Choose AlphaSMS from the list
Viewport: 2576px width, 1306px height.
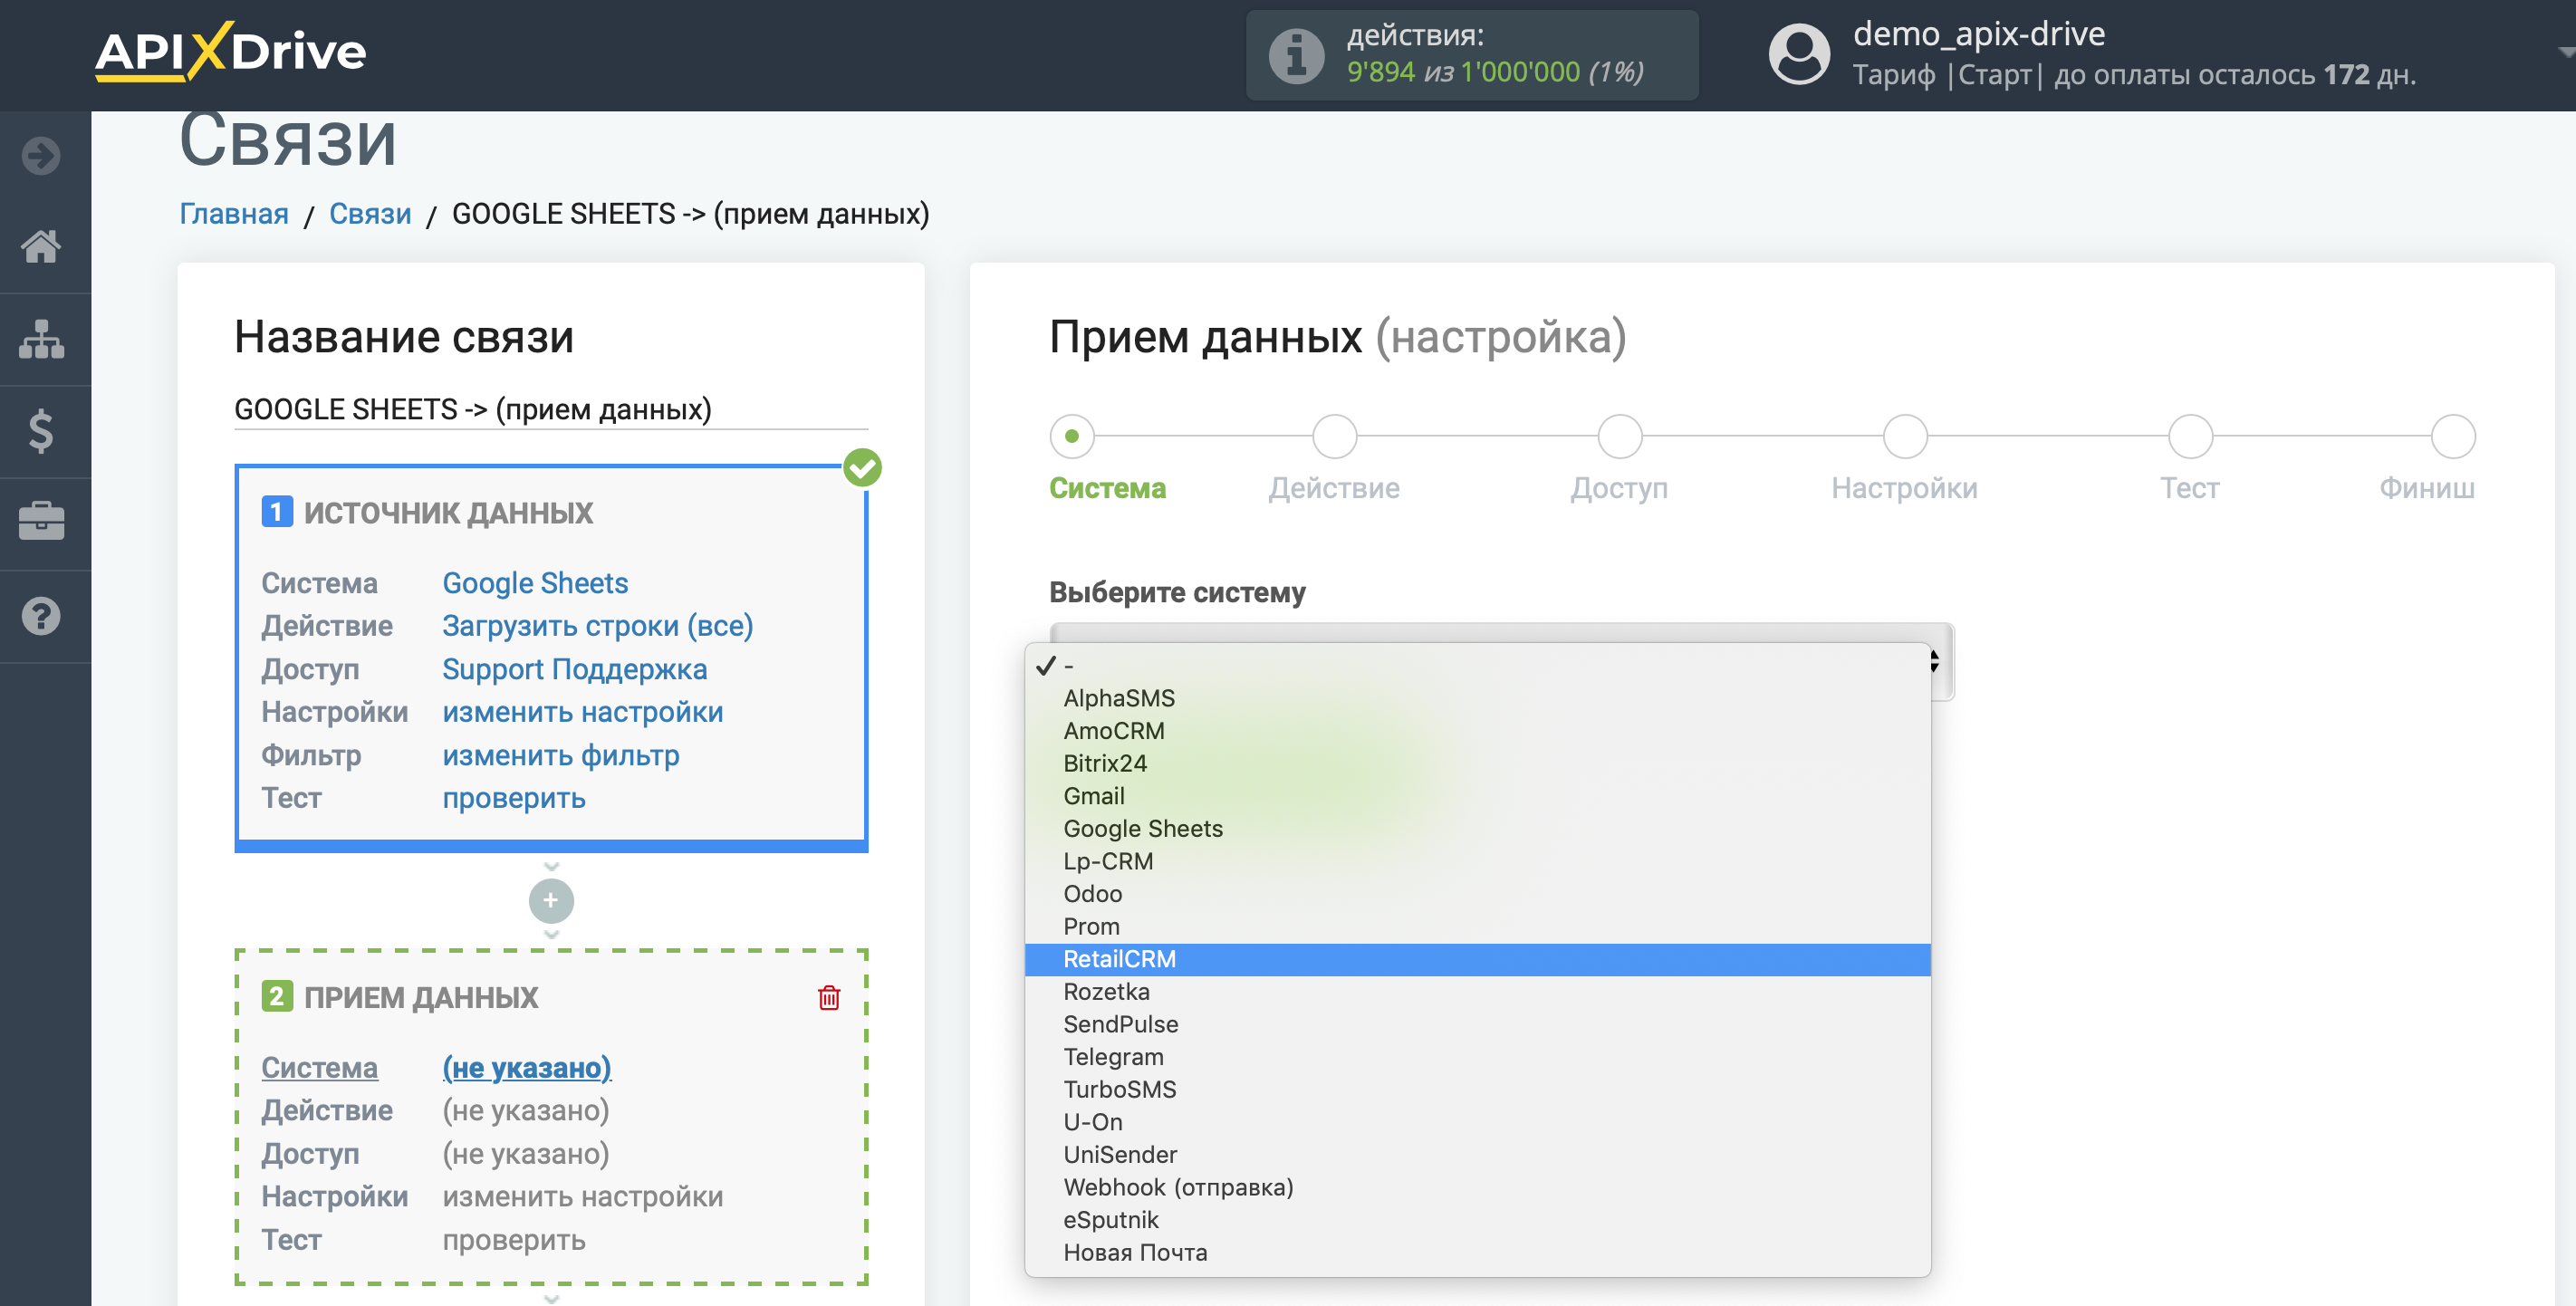(x=1477, y=698)
